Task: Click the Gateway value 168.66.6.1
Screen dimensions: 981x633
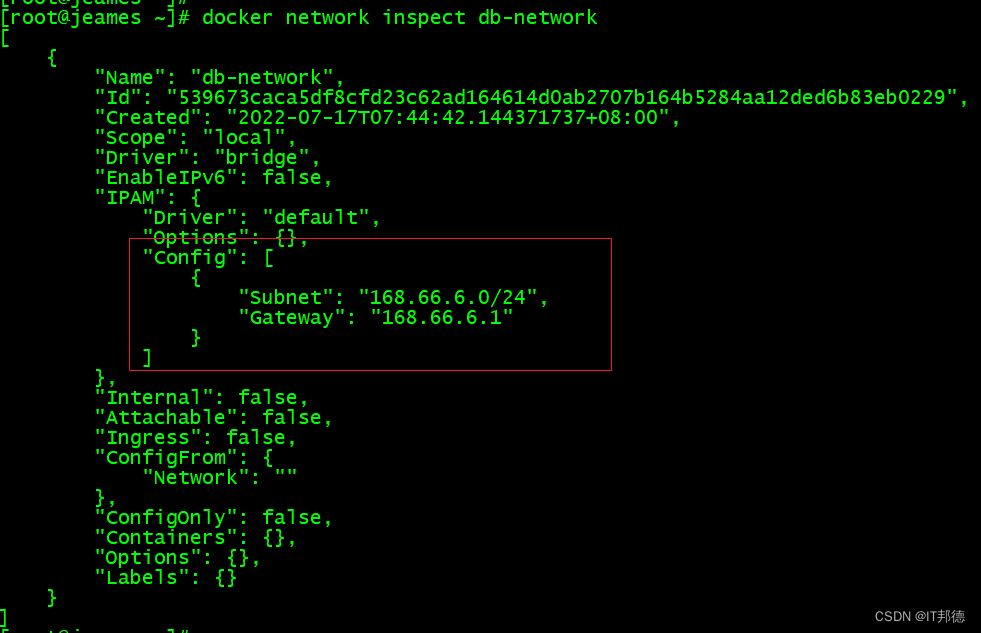Action: click(441, 318)
